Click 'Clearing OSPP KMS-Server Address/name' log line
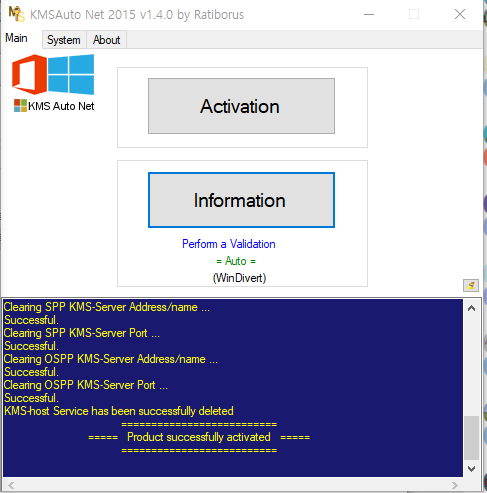The width and height of the screenshot is (487, 493). [x=111, y=359]
